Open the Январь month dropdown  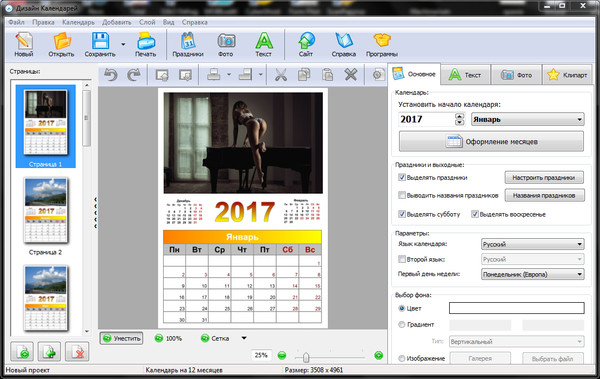point(527,119)
